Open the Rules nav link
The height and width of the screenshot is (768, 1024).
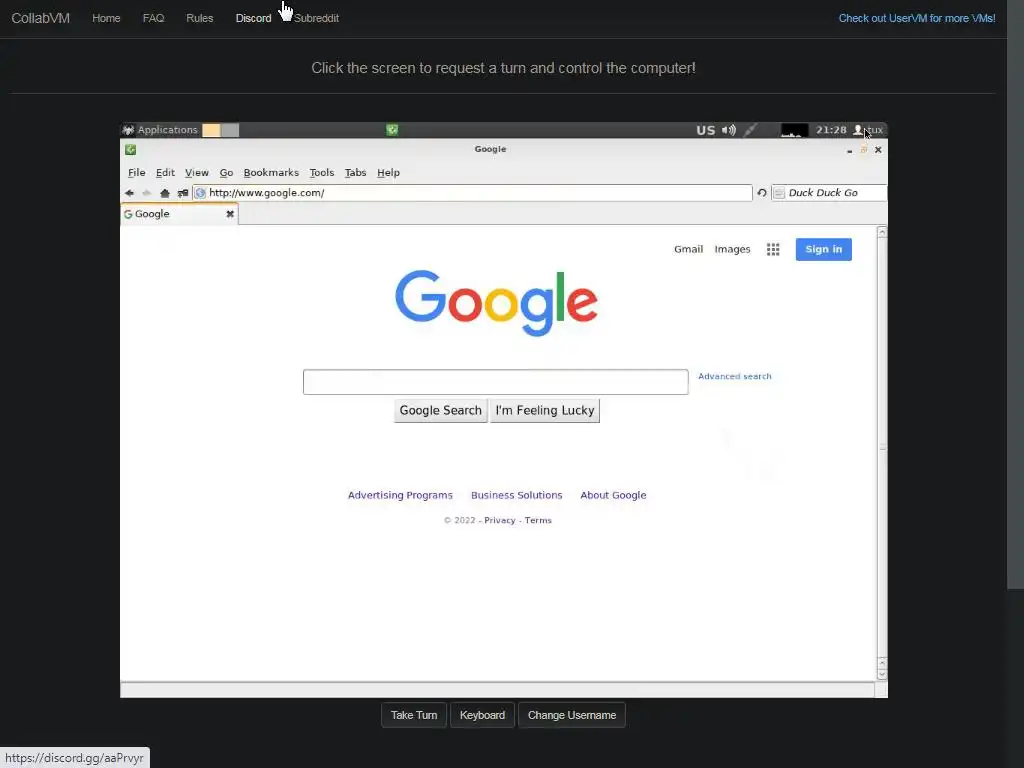pyautogui.click(x=200, y=18)
